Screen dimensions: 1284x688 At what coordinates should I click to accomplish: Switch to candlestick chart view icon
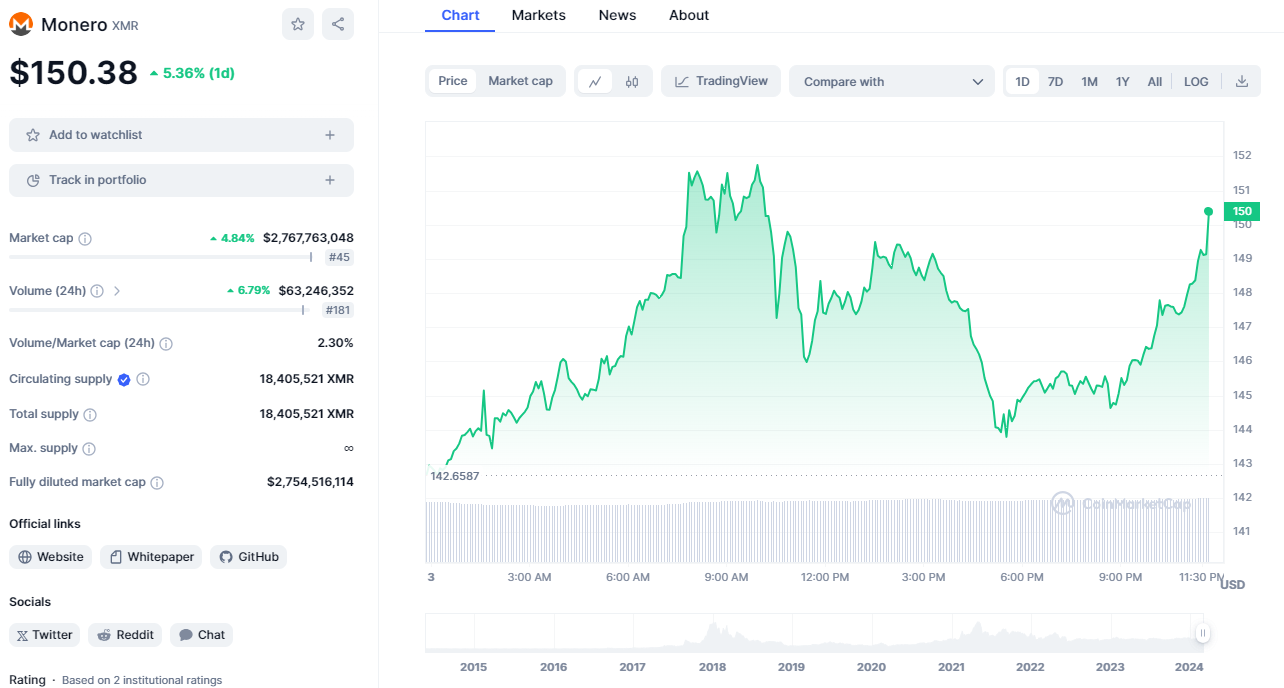coord(632,82)
